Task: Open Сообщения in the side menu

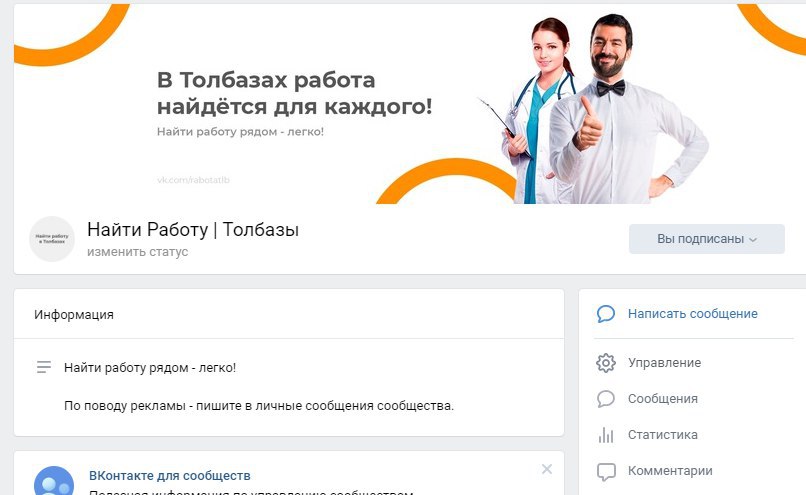Action: pyautogui.click(x=663, y=399)
